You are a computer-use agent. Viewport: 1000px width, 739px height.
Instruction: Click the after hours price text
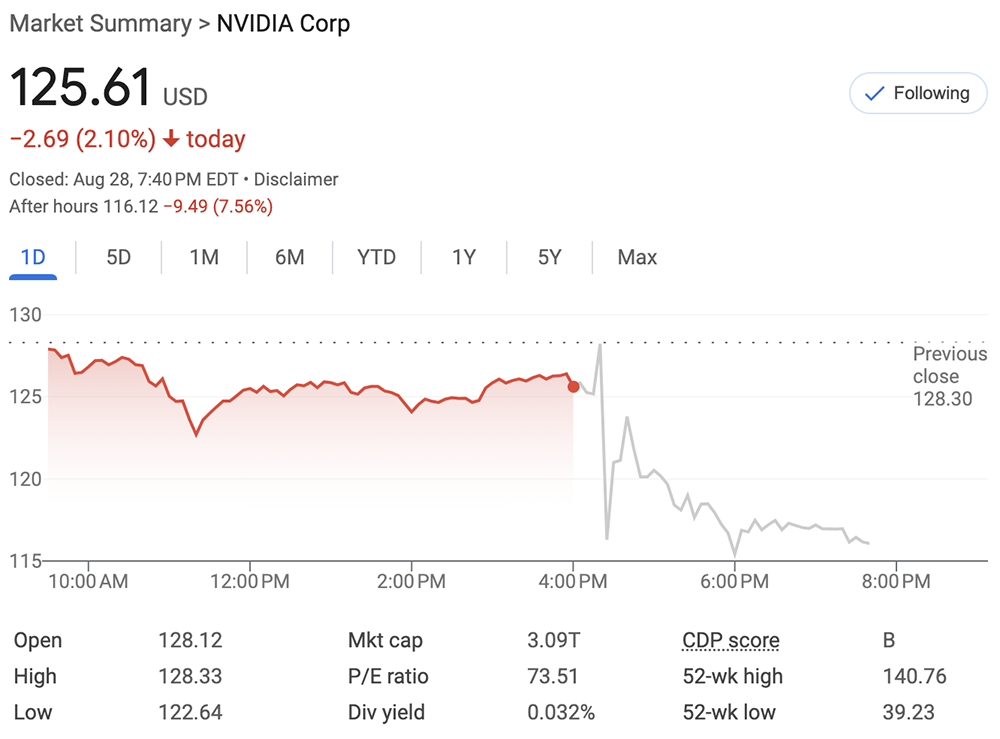coord(141,207)
